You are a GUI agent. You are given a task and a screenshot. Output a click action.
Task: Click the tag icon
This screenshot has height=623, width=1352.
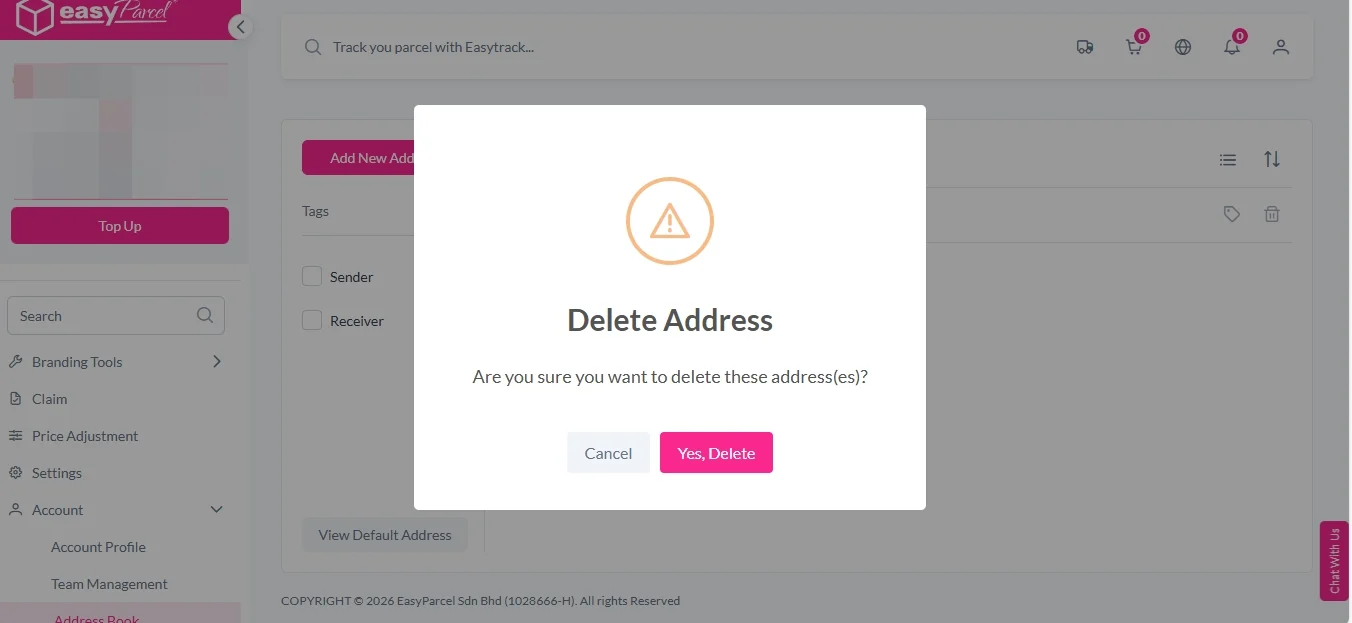coord(1232,214)
